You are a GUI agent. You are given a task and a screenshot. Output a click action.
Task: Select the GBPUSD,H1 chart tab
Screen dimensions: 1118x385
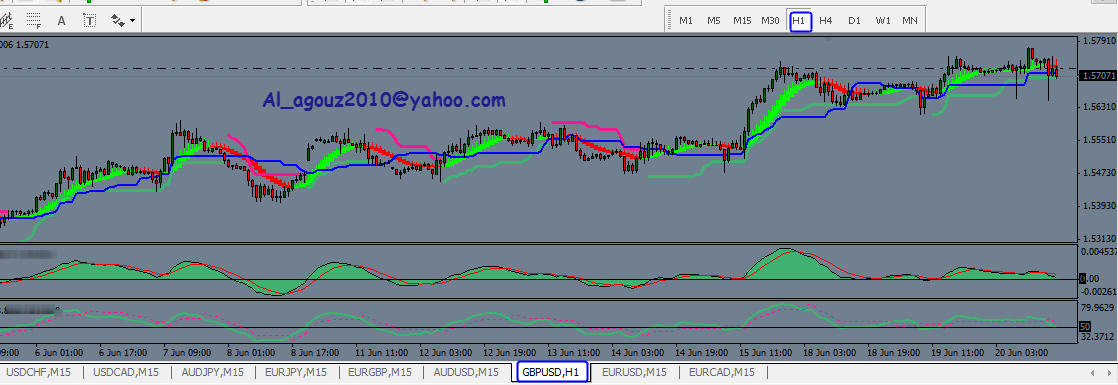click(x=550, y=372)
